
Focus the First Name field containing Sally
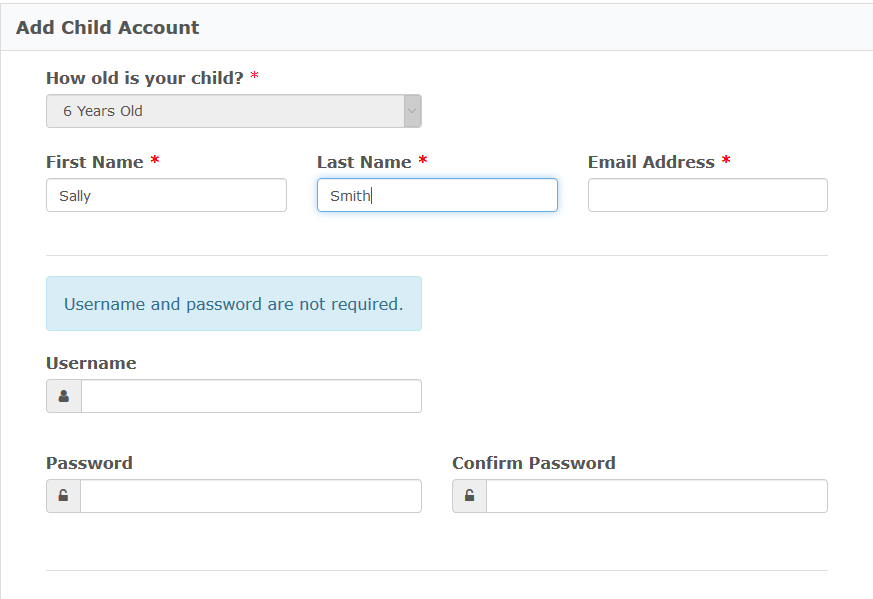pos(166,195)
